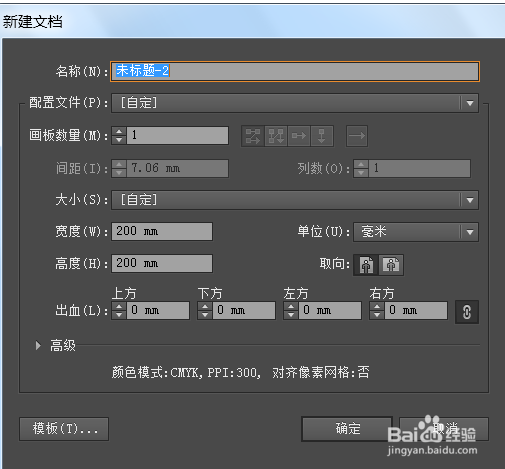Decrease 右方 right bleed value
The image size is (505, 469).
coord(377,315)
